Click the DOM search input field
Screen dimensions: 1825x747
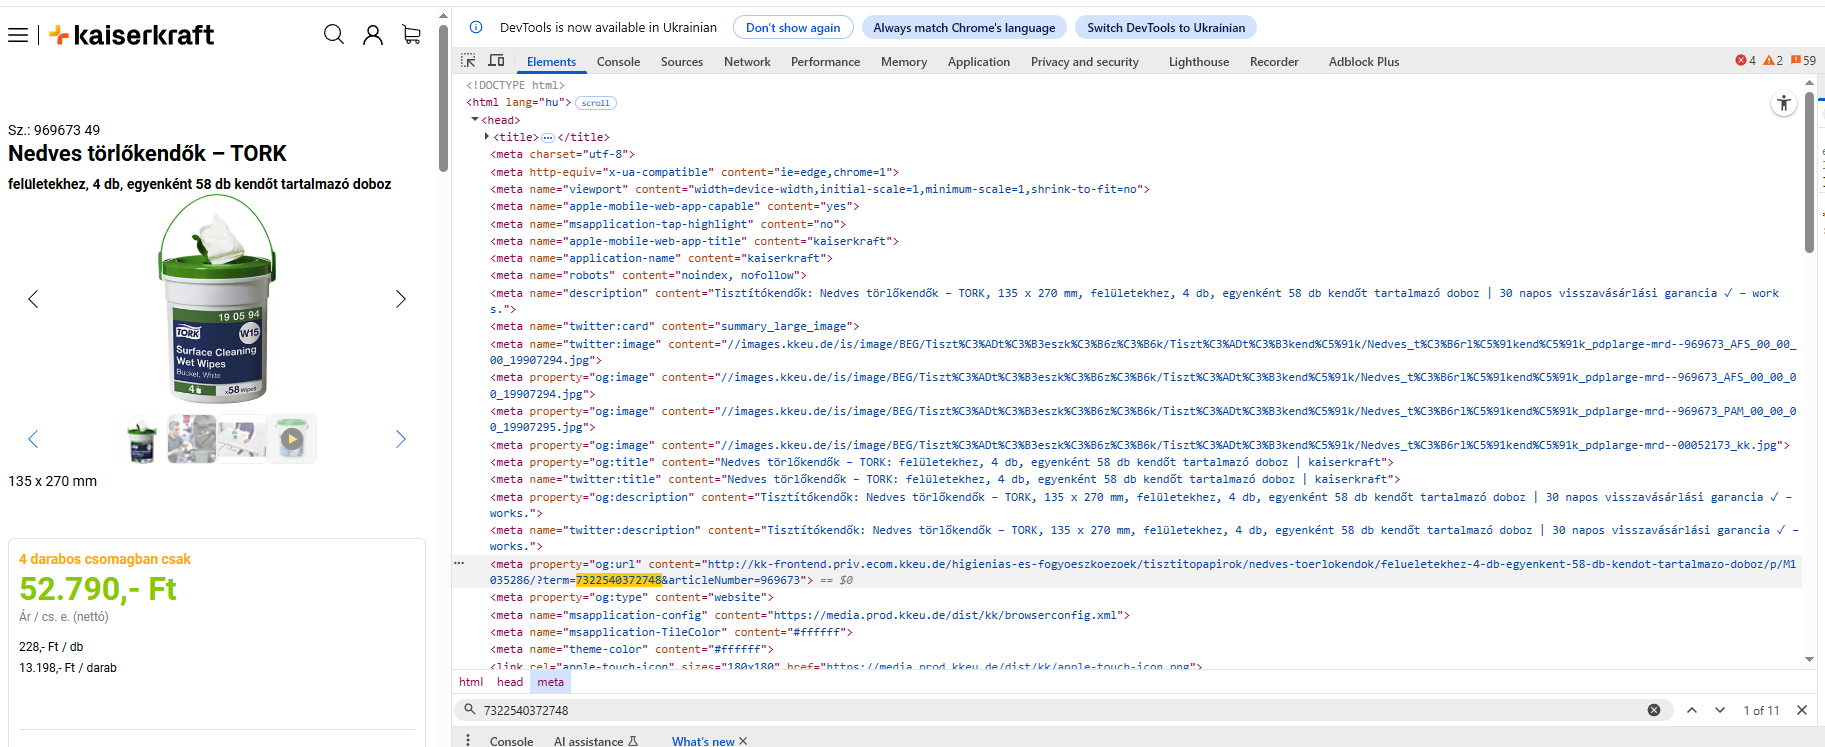click(1060, 710)
